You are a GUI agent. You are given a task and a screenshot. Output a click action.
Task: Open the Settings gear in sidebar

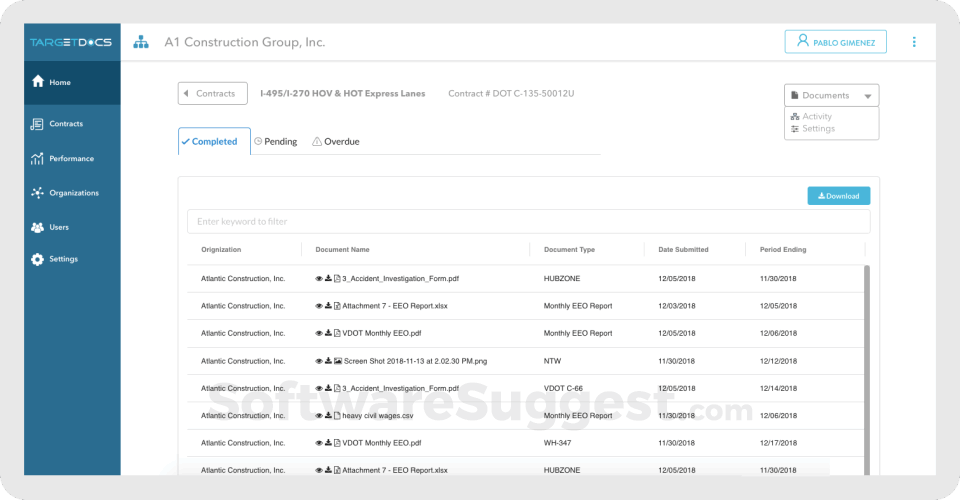pyautogui.click(x=38, y=259)
